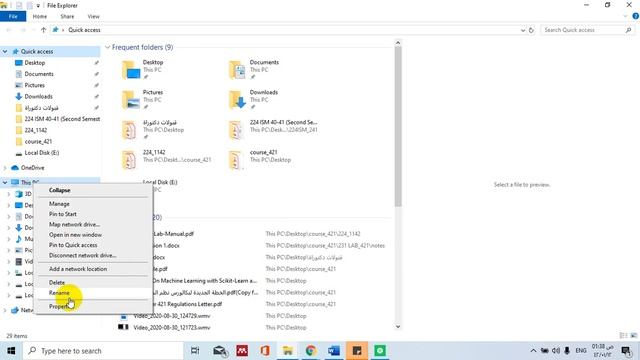Viewport: 640px width, 360px height.
Task: Select Desktop in the navigation pane
Action: tap(35, 63)
